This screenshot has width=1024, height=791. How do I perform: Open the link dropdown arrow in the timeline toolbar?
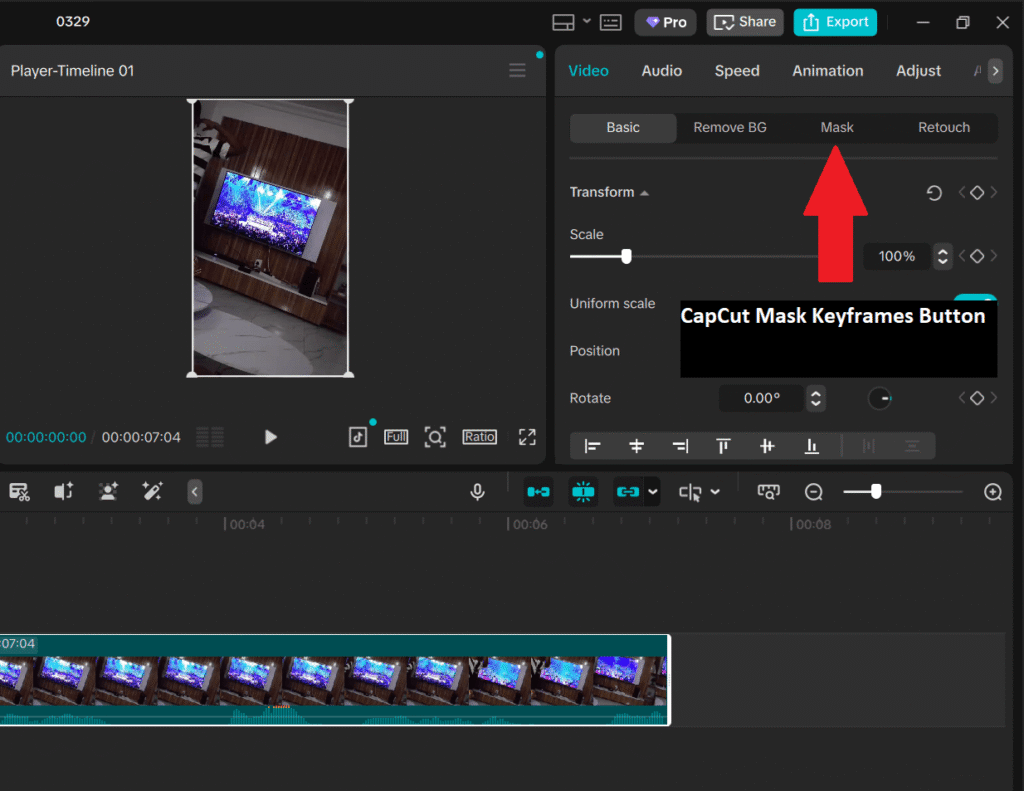point(651,491)
